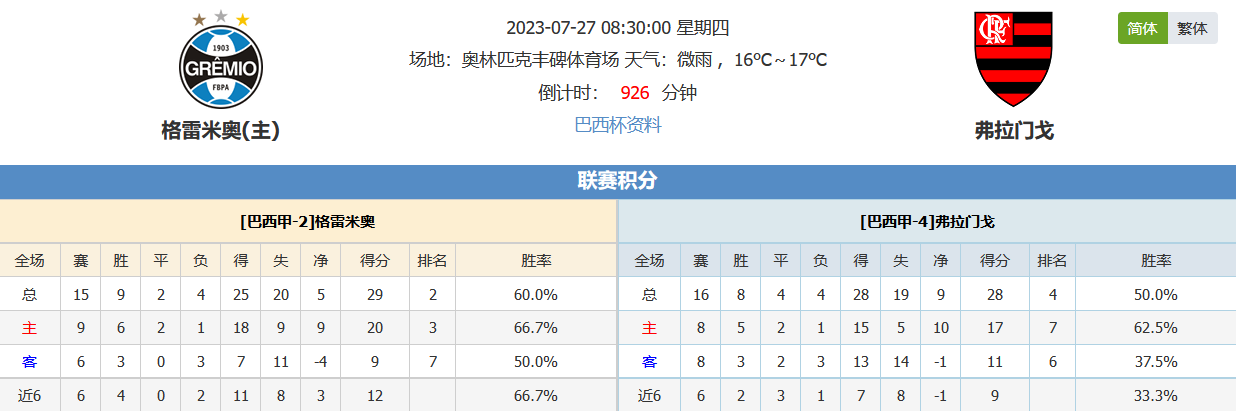This screenshot has width=1236, height=411.
Task: Click the 胜率 column header in Grêmio table
Action: point(537,261)
